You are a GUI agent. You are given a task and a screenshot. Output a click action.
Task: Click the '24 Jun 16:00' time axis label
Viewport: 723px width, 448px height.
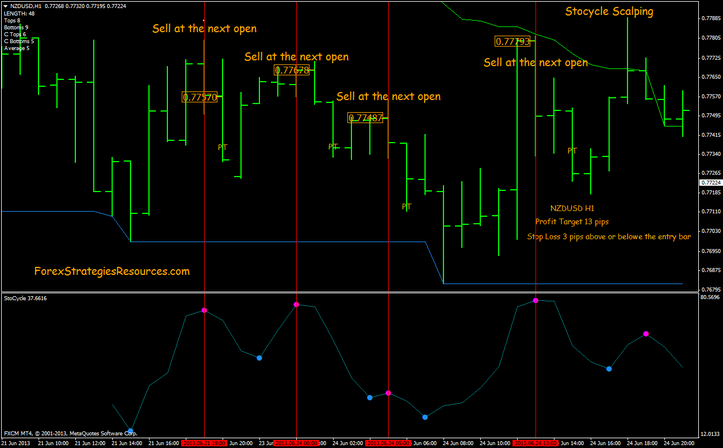point(606,443)
